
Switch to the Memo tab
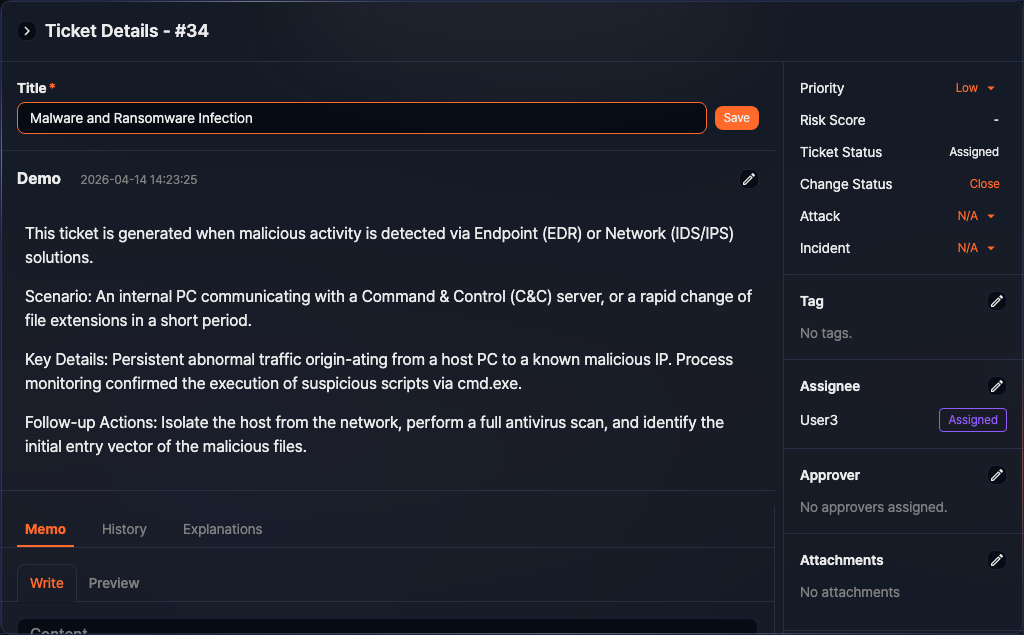click(x=45, y=529)
